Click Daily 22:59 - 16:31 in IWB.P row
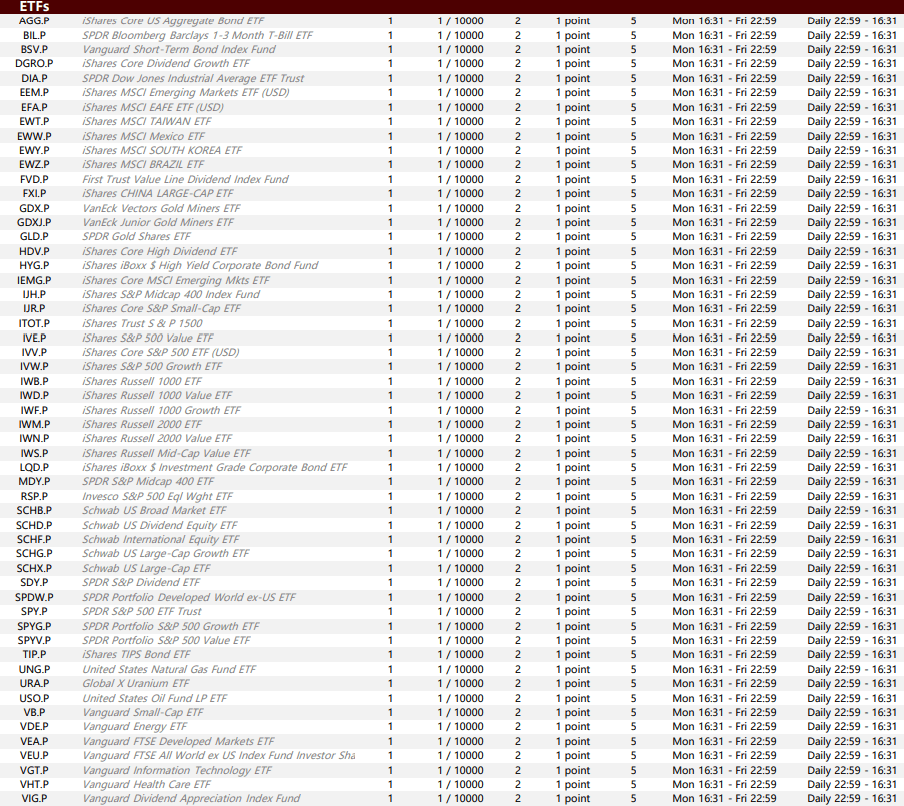Screen dimensions: 904x806 pyautogui.click(x=852, y=381)
